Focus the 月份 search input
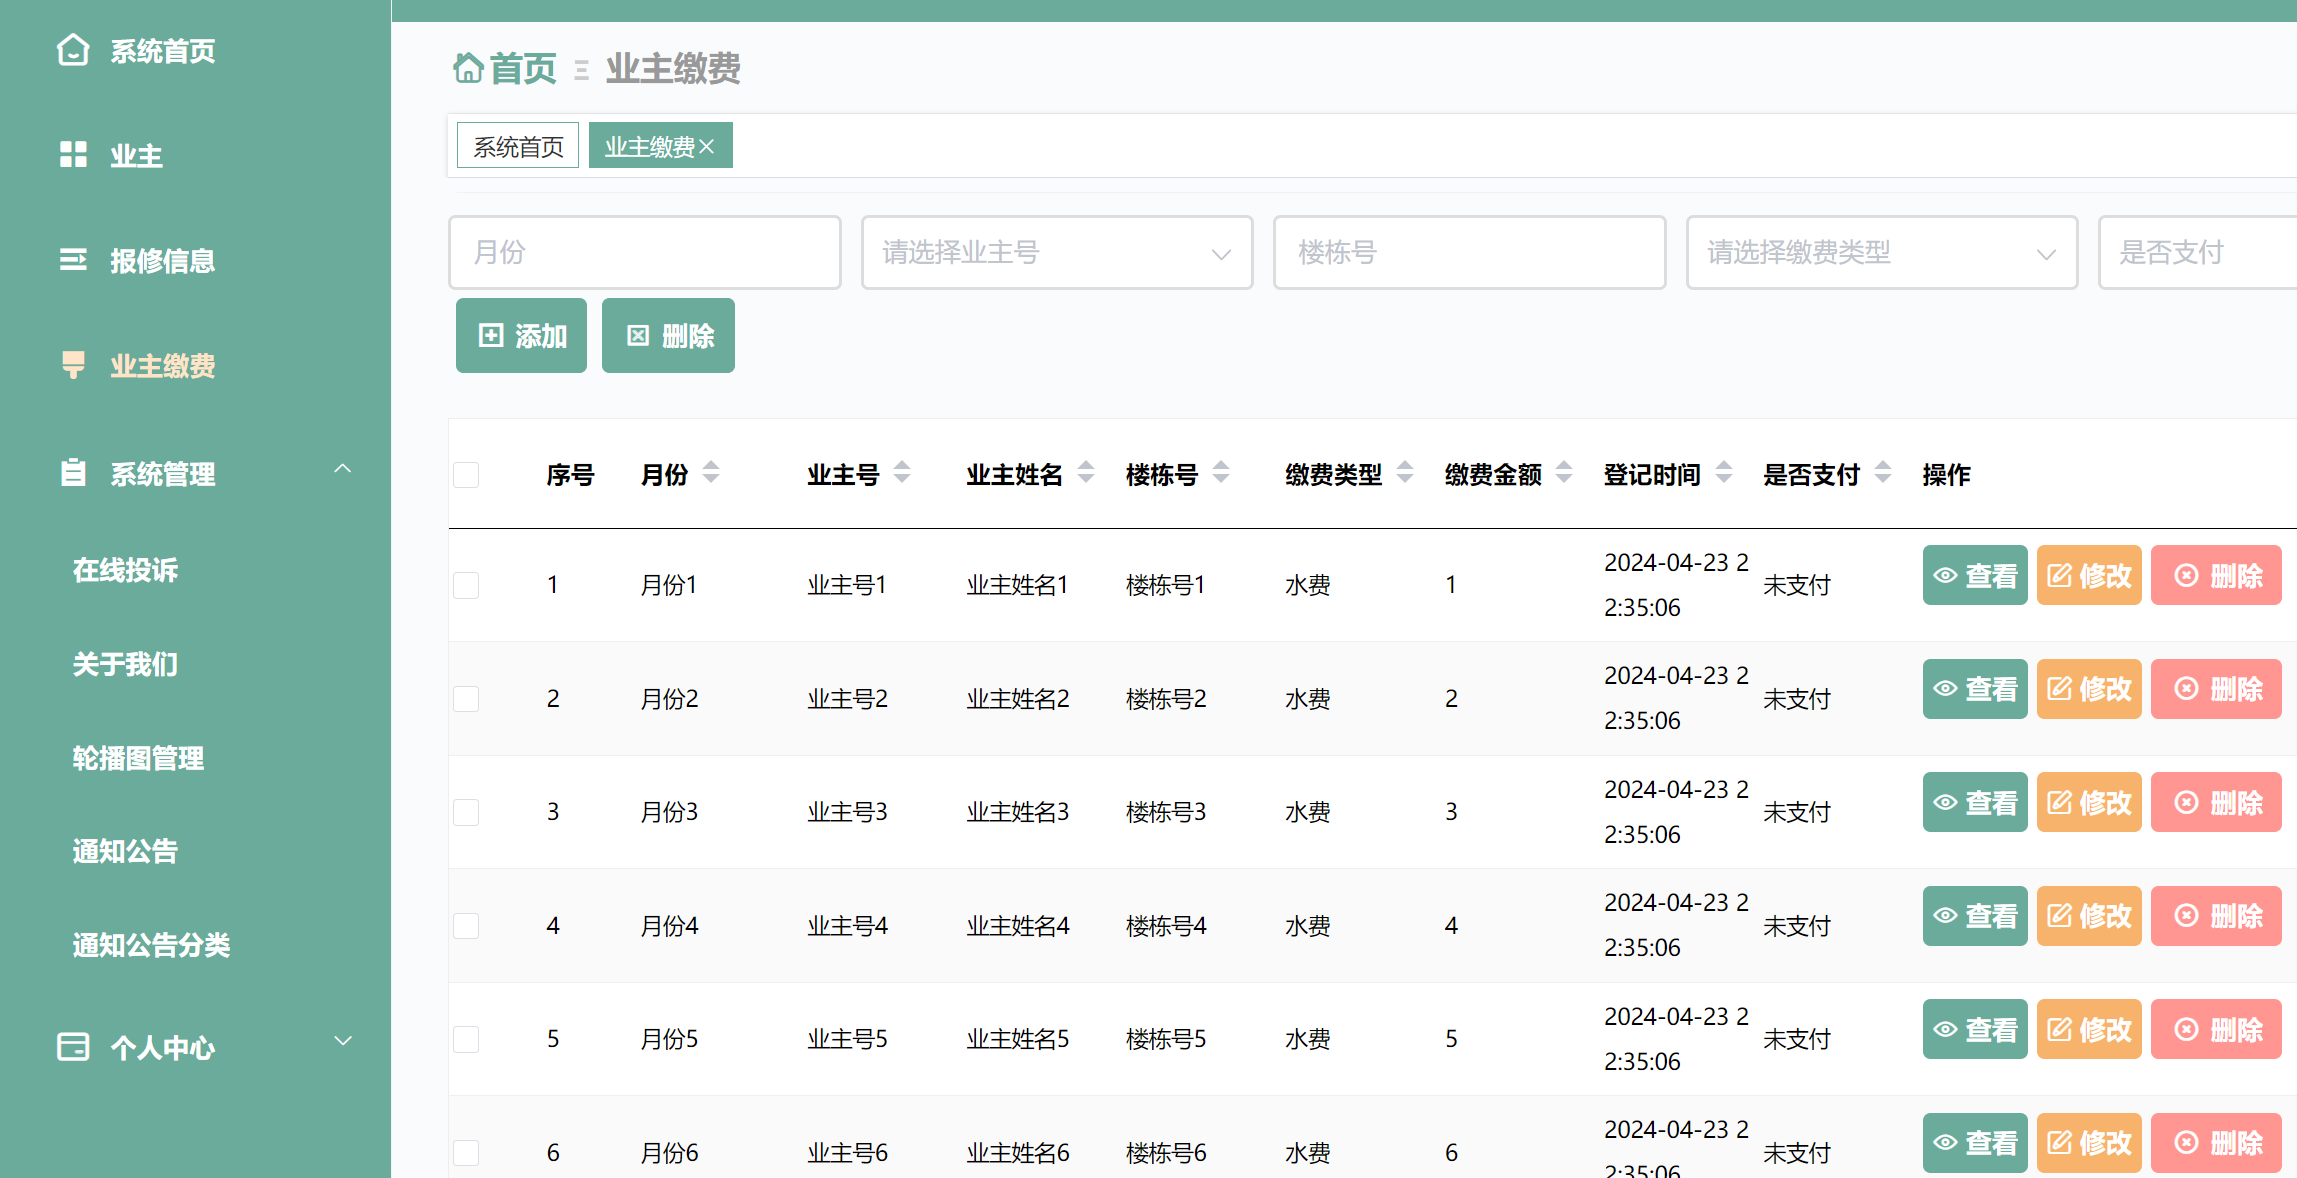The height and width of the screenshot is (1178, 2297). pos(645,253)
